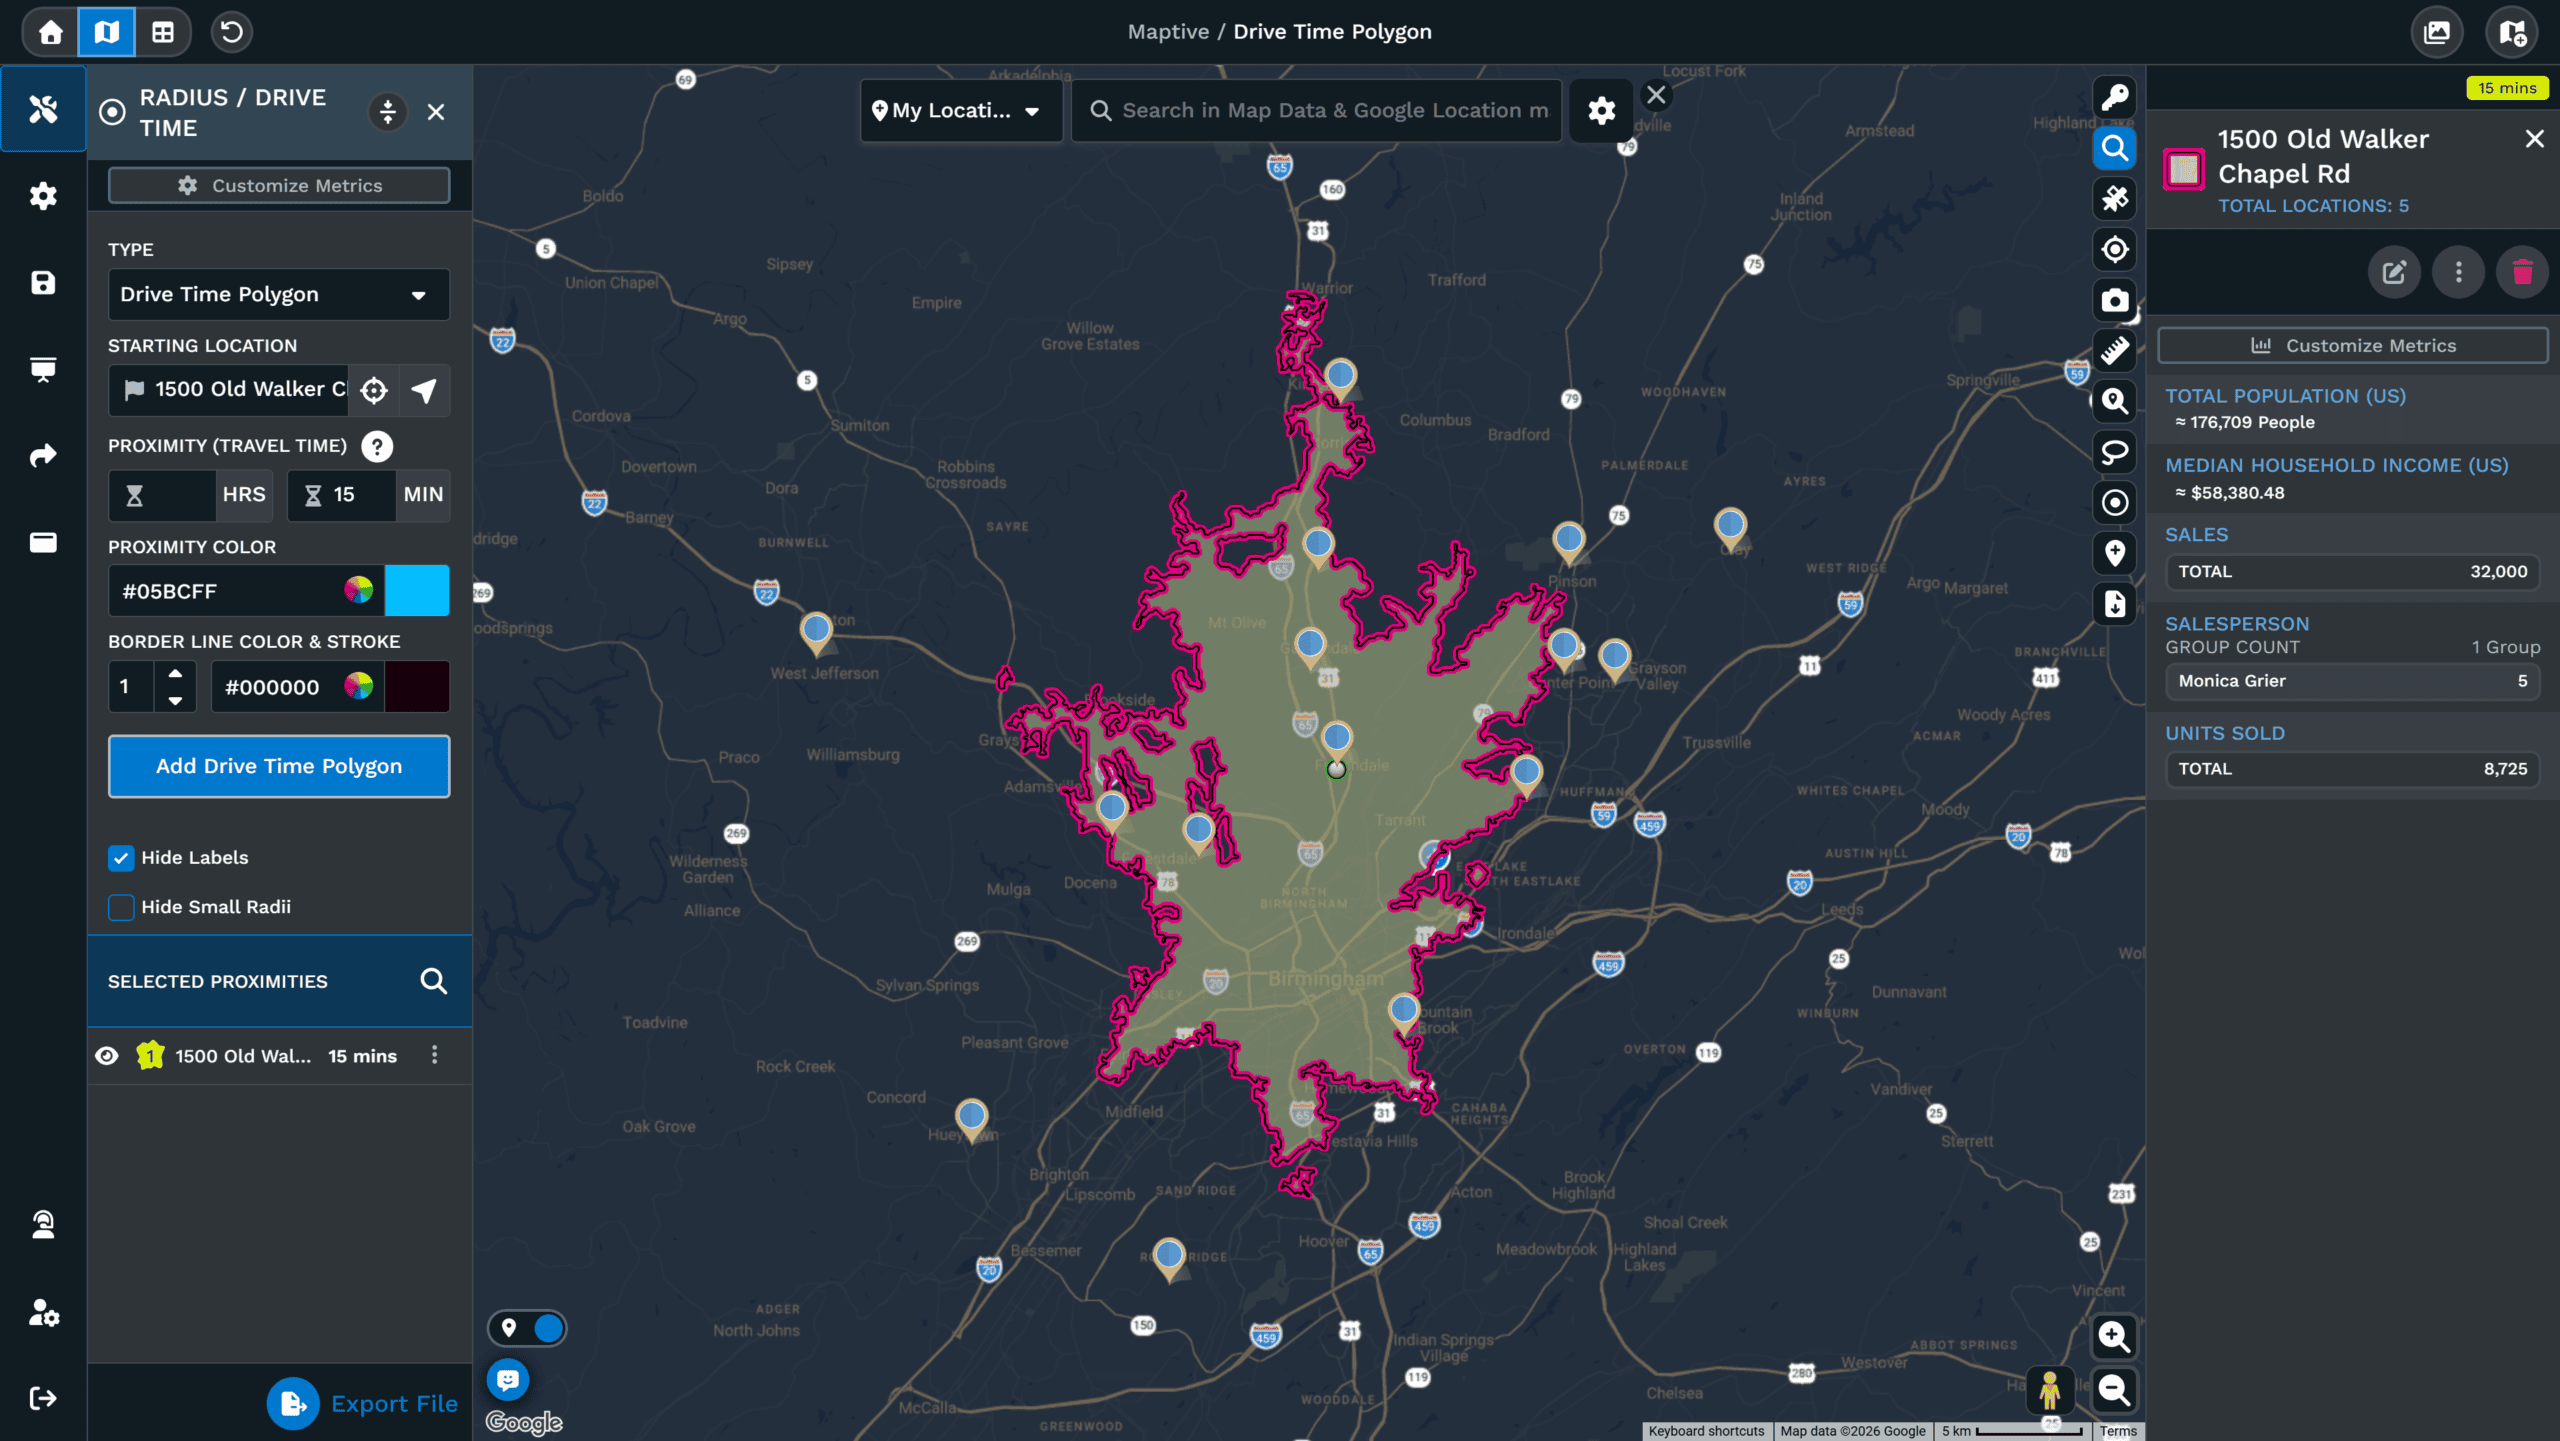Click the key tool icon on the map
The image size is (2560, 1441).
(x=2114, y=97)
